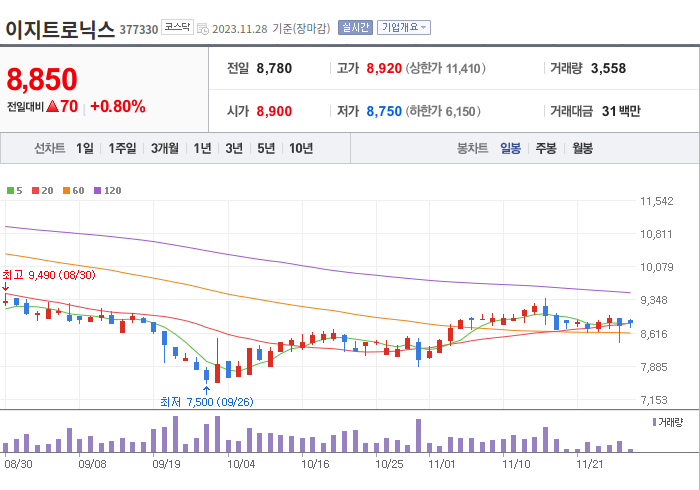Click the 저가 8,750 value

(x=384, y=111)
